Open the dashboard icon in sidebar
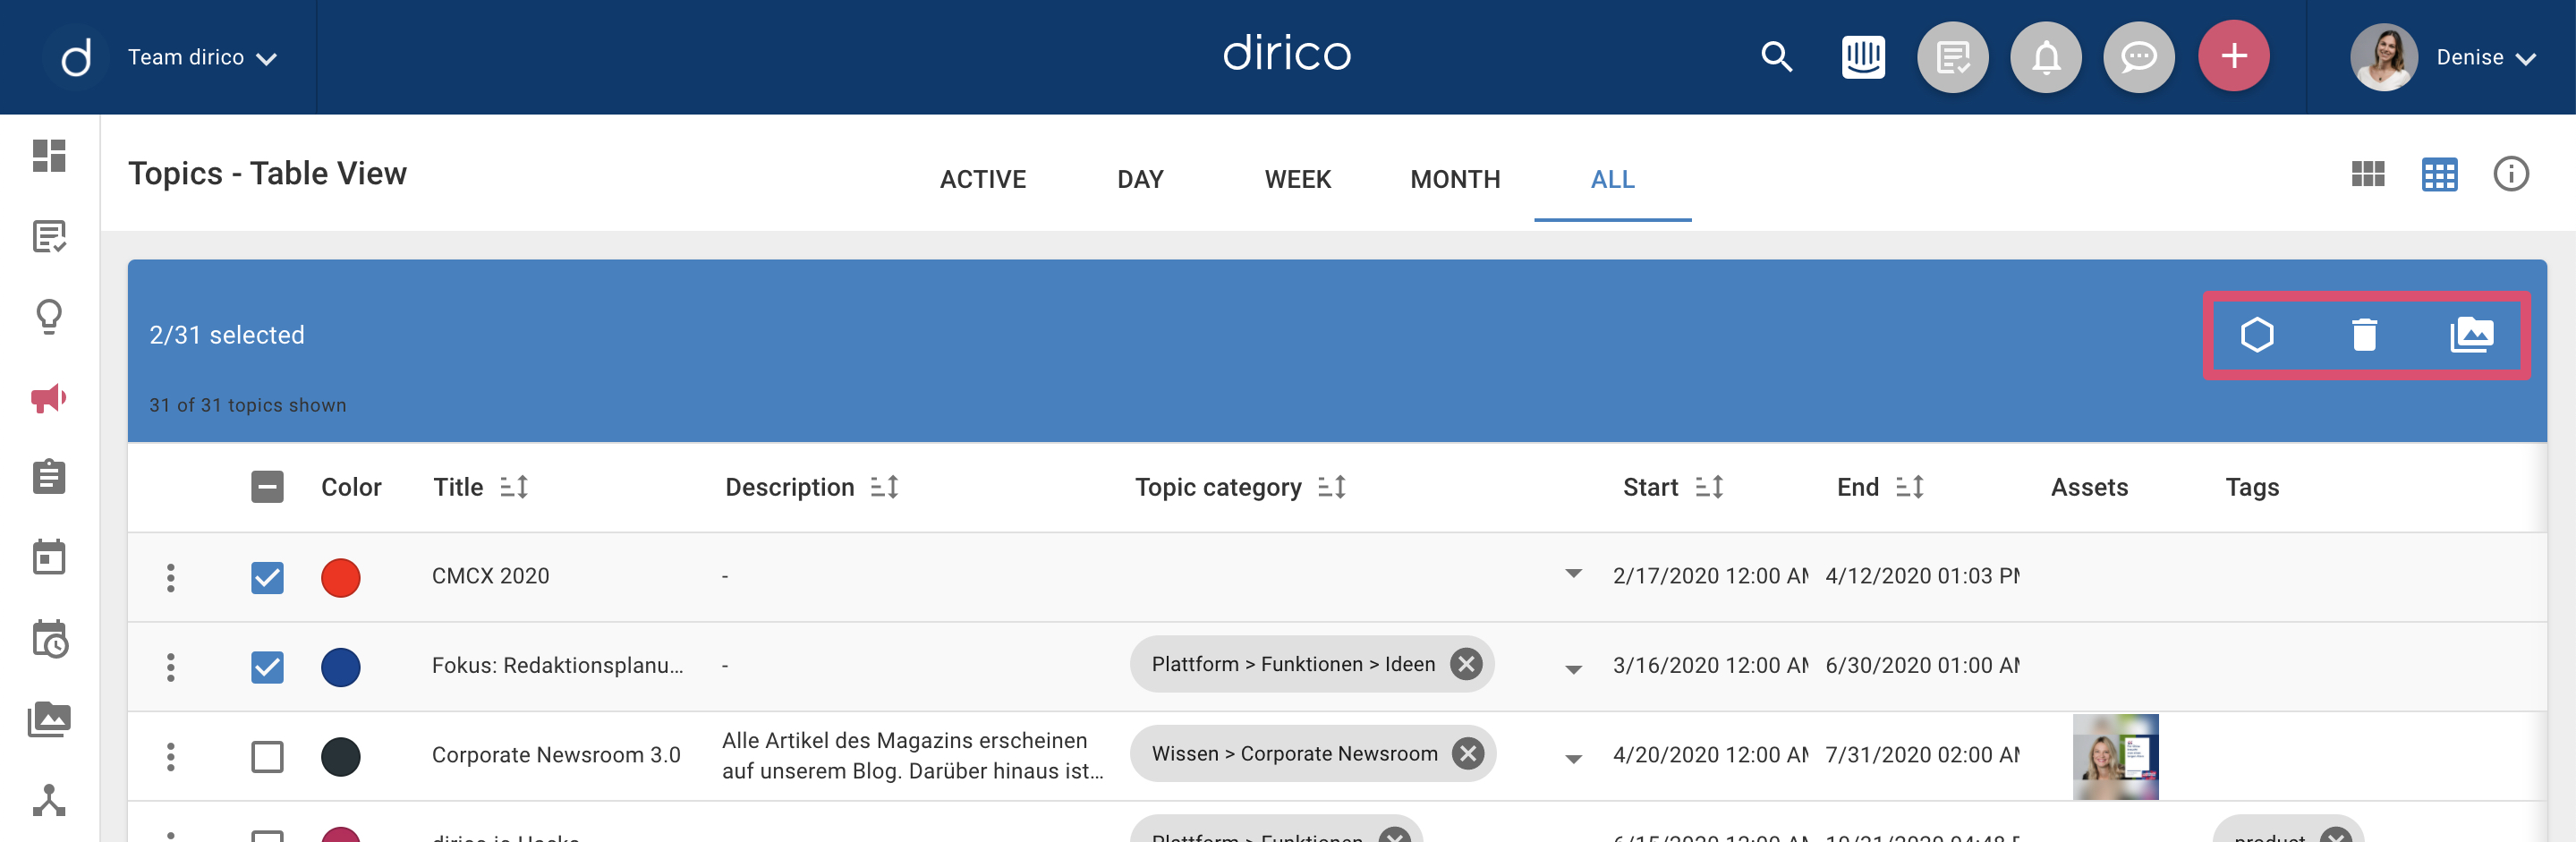Viewport: 2576px width, 842px height. tap(49, 156)
